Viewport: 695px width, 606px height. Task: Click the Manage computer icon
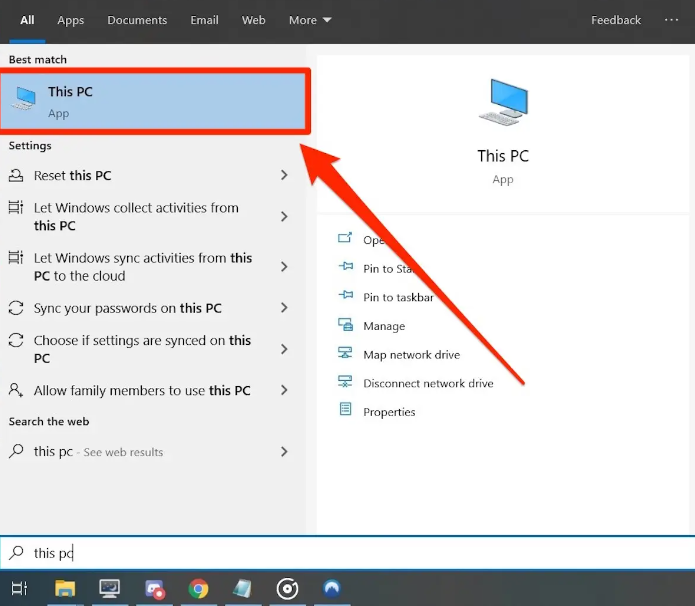tap(345, 325)
